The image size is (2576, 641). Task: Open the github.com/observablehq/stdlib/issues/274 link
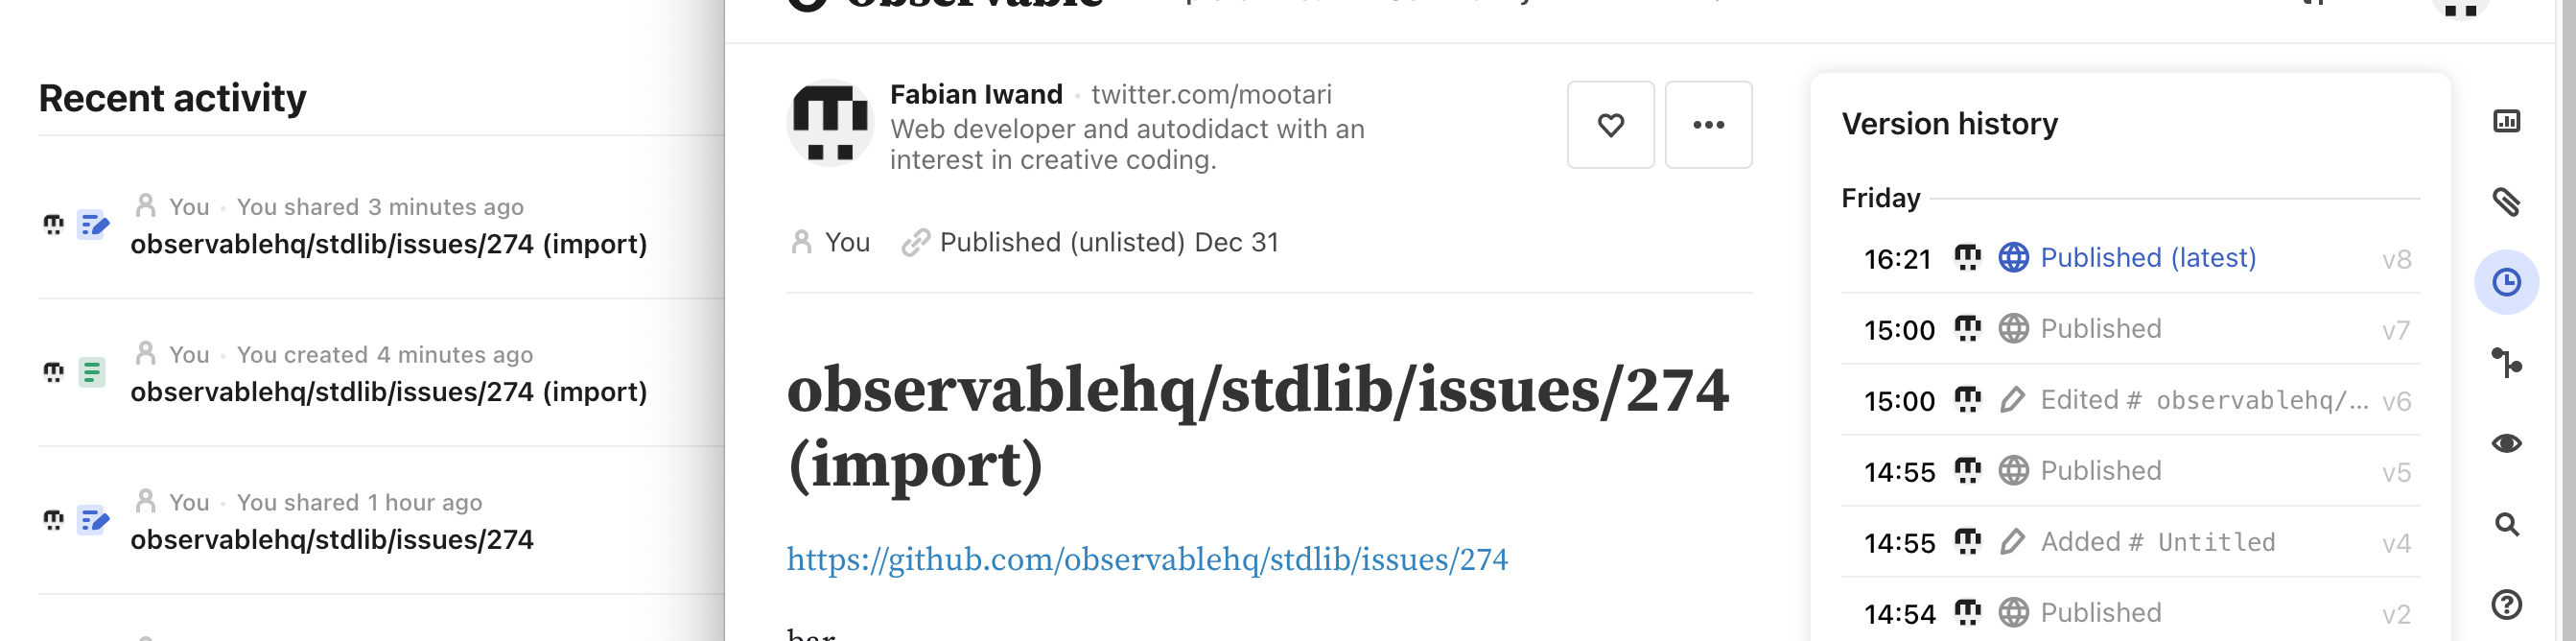point(1146,560)
